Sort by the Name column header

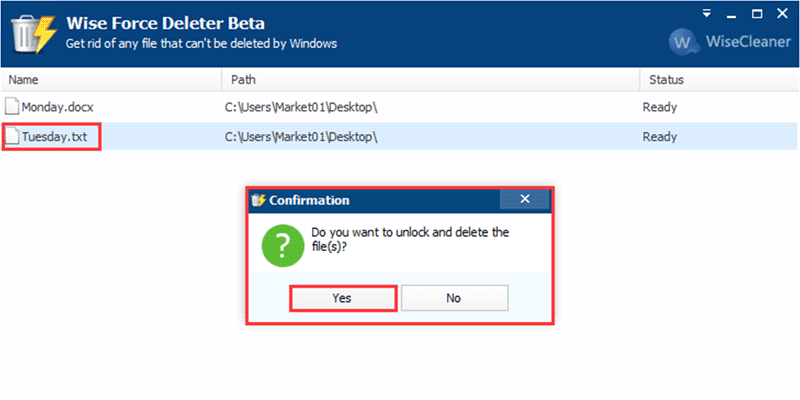pyautogui.click(x=110, y=79)
